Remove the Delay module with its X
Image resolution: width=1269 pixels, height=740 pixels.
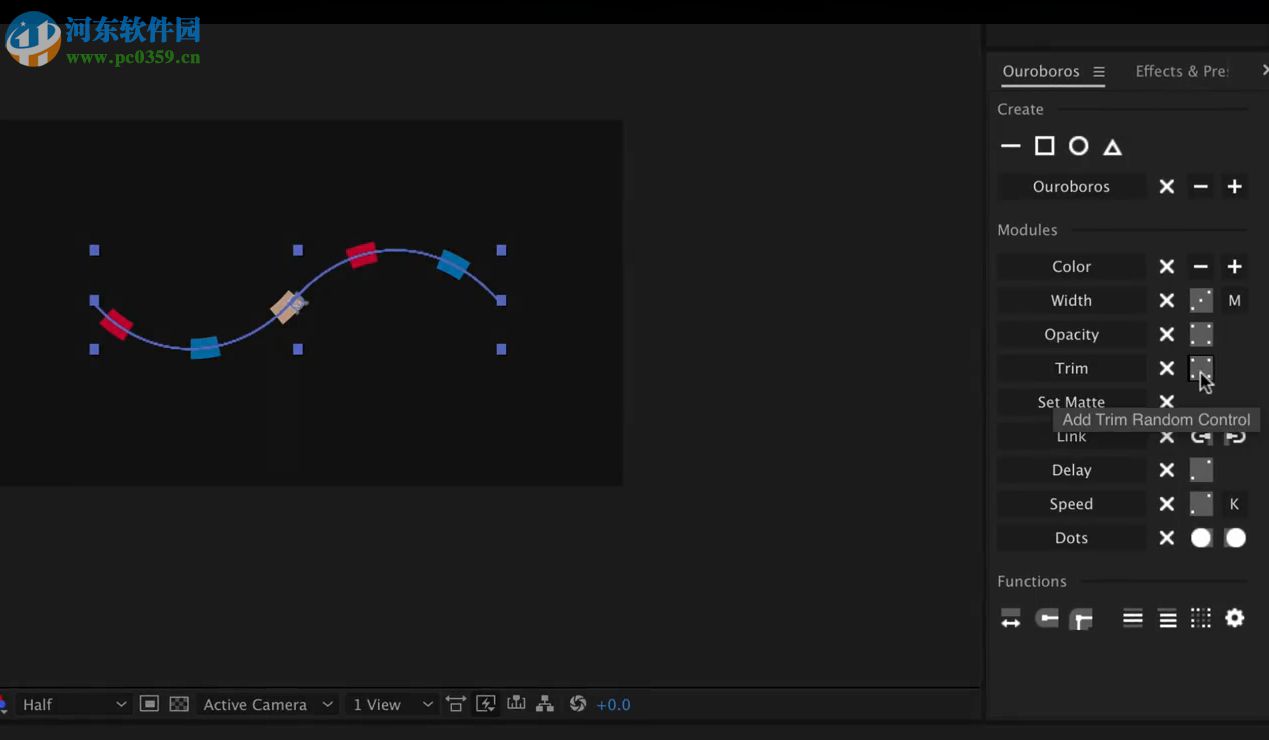tap(1166, 470)
